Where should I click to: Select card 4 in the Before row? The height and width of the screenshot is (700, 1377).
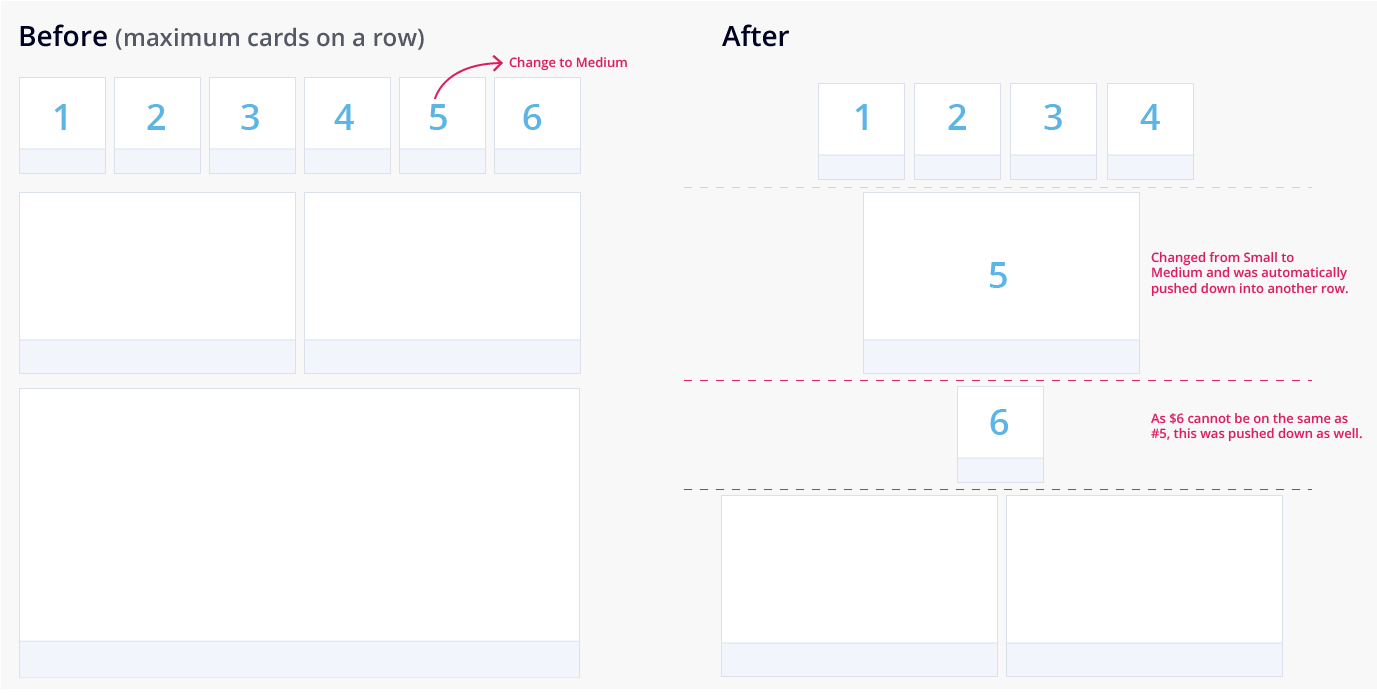[x=347, y=118]
